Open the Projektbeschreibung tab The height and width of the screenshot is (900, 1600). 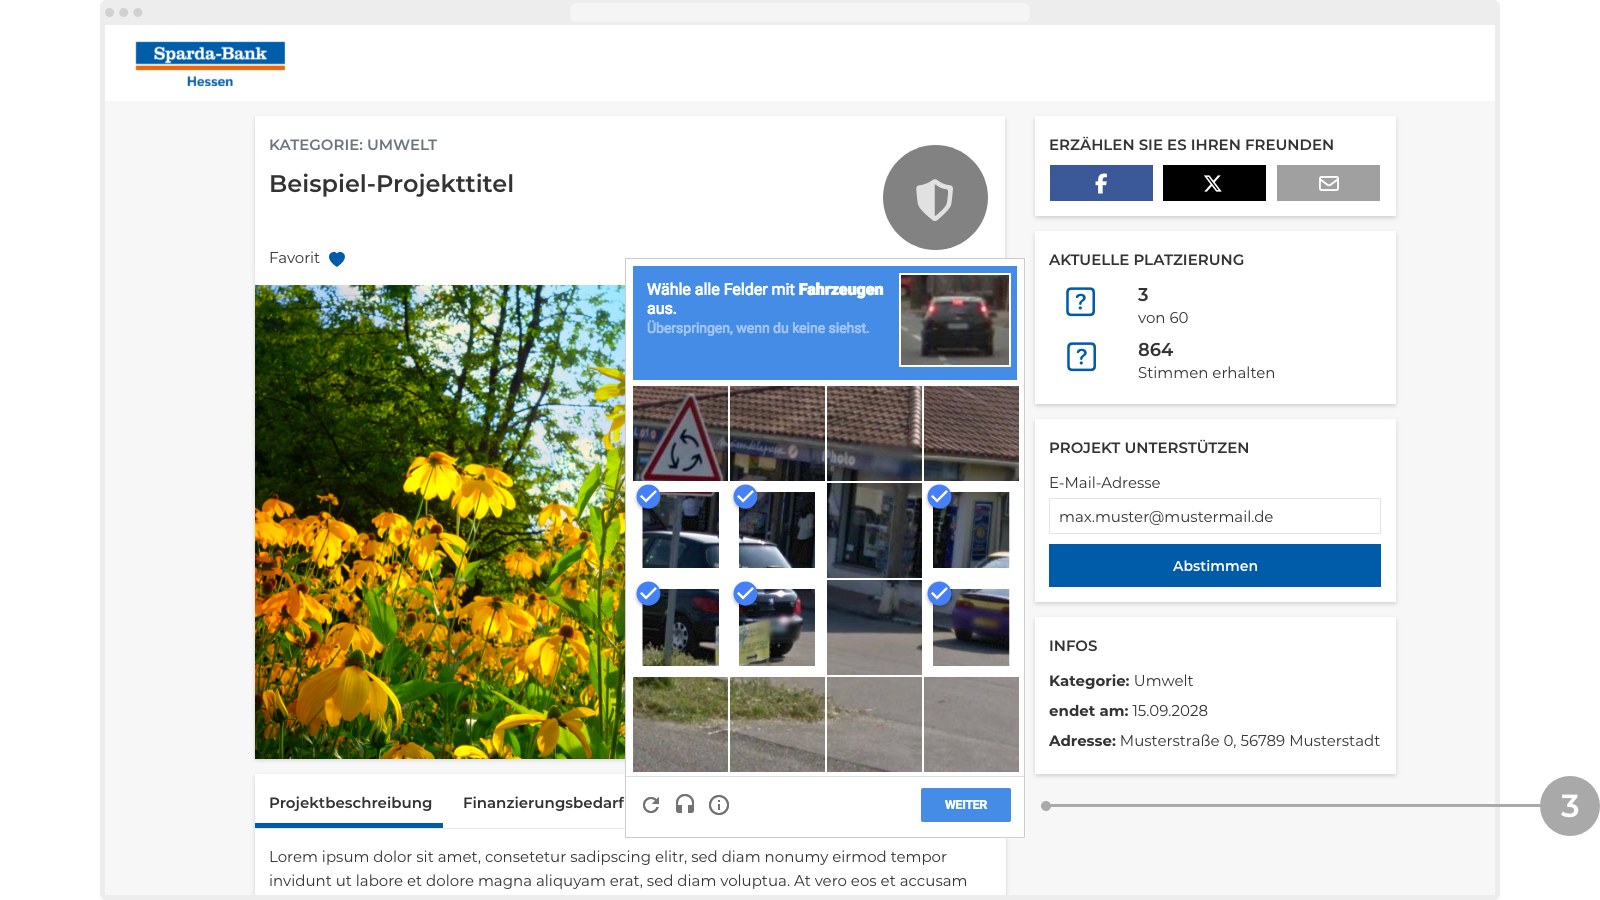coord(350,803)
